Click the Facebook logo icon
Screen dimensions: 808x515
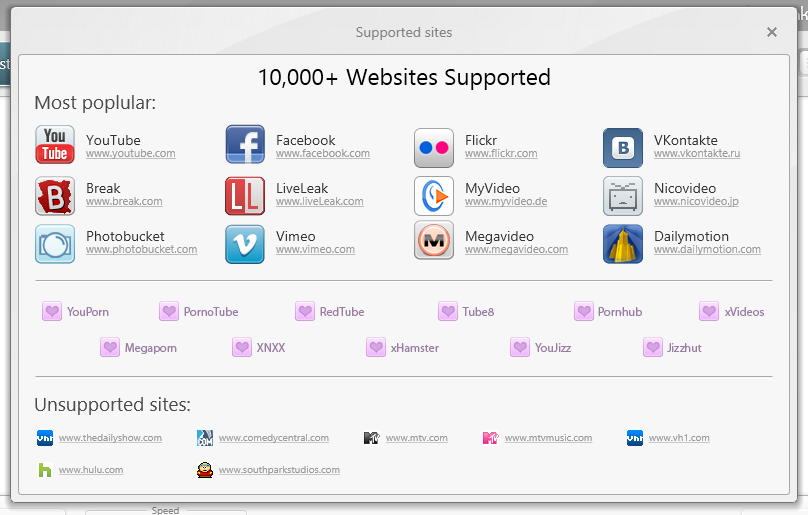[x=245, y=144]
